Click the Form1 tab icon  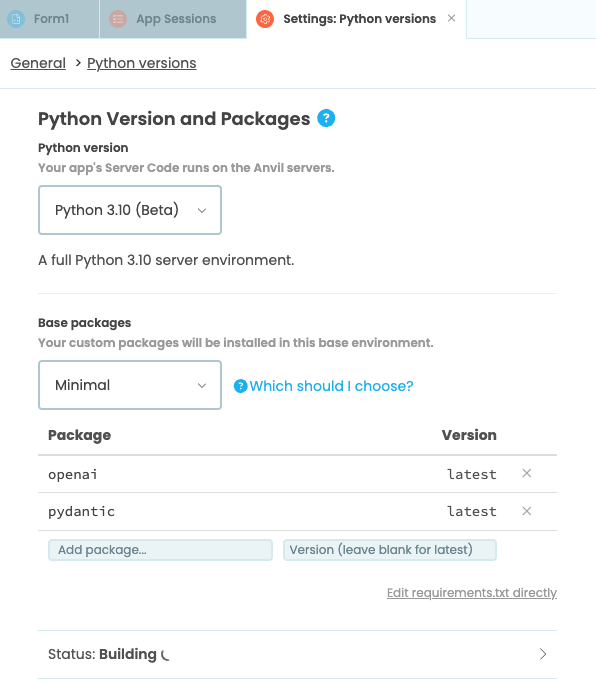tap(16, 19)
